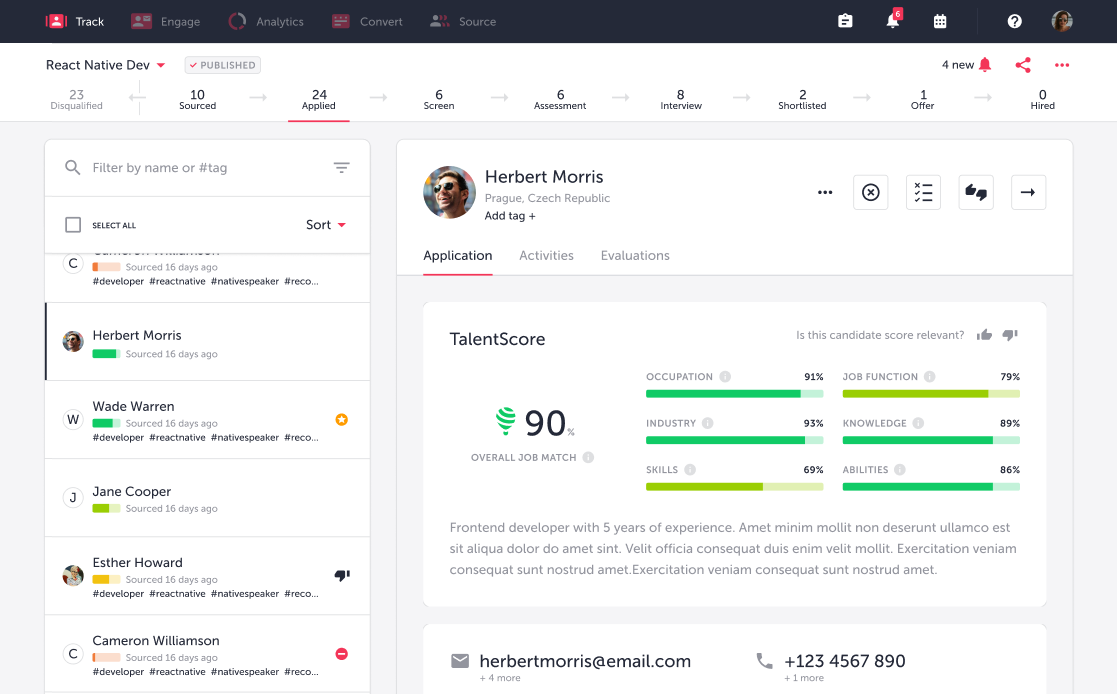This screenshot has width=1117, height=694.
Task: Open filter options icon in search box
Action: [x=342, y=168]
